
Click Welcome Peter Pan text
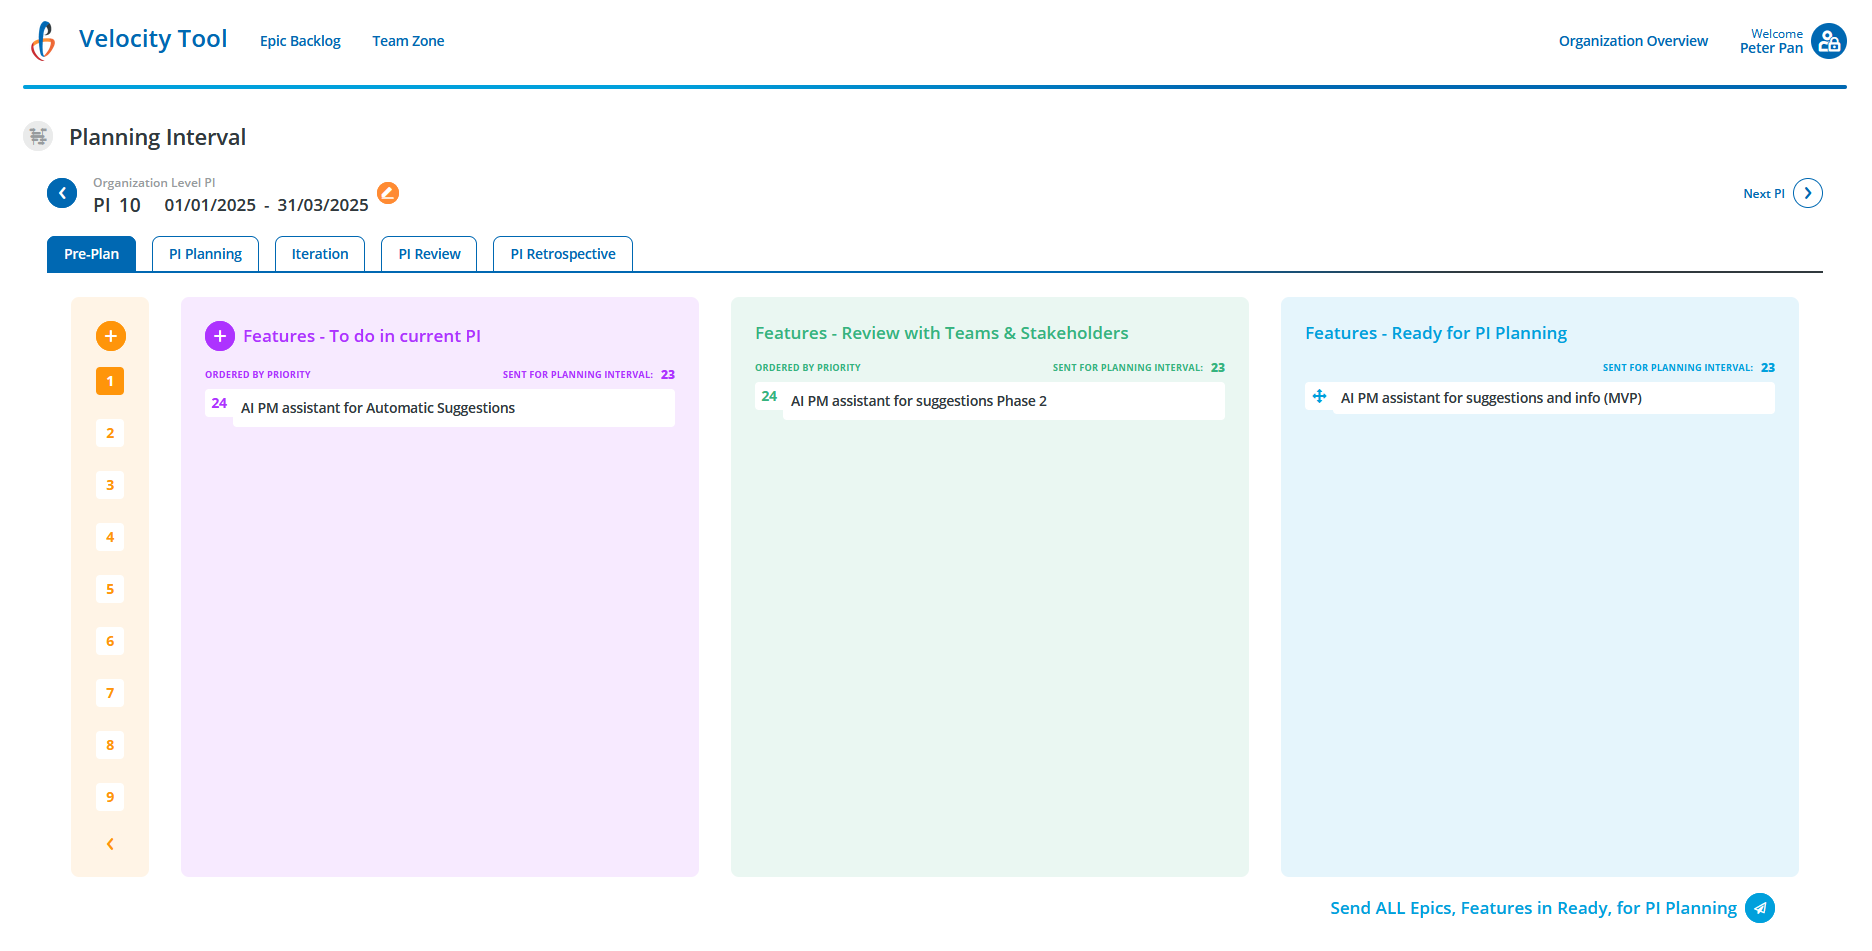[1771, 41]
